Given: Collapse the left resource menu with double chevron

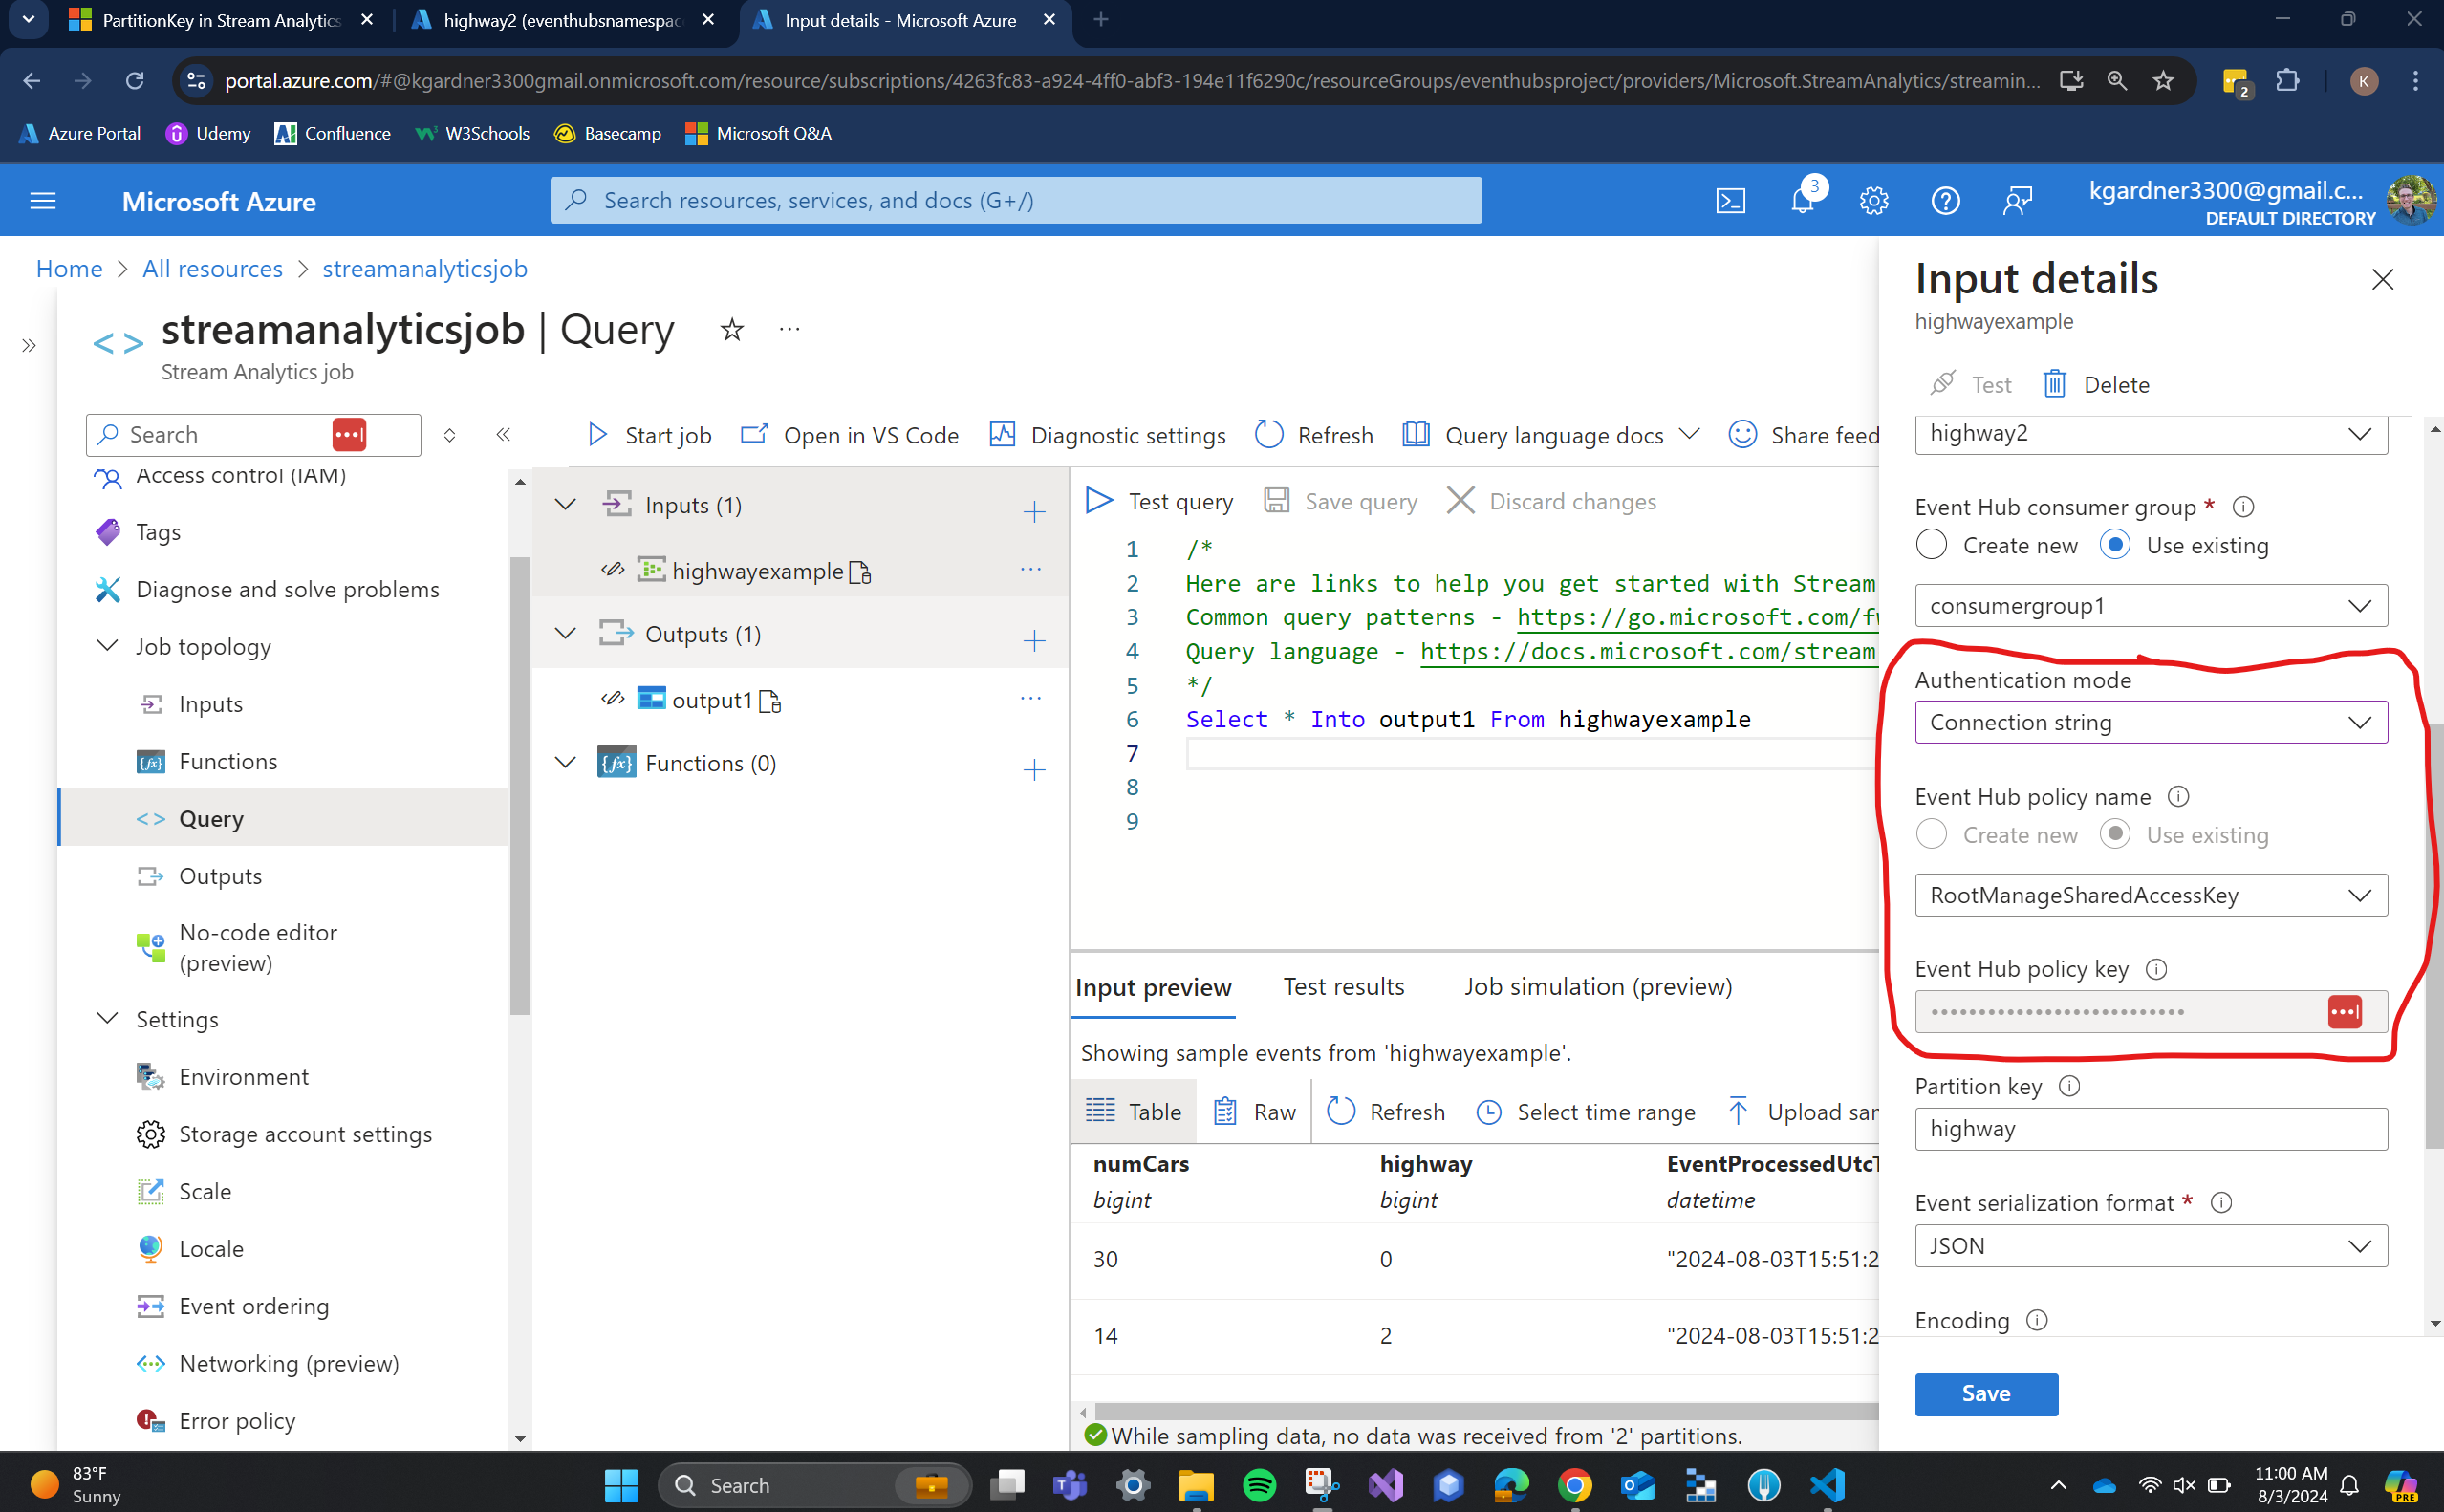Looking at the screenshot, I should pos(503,434).
